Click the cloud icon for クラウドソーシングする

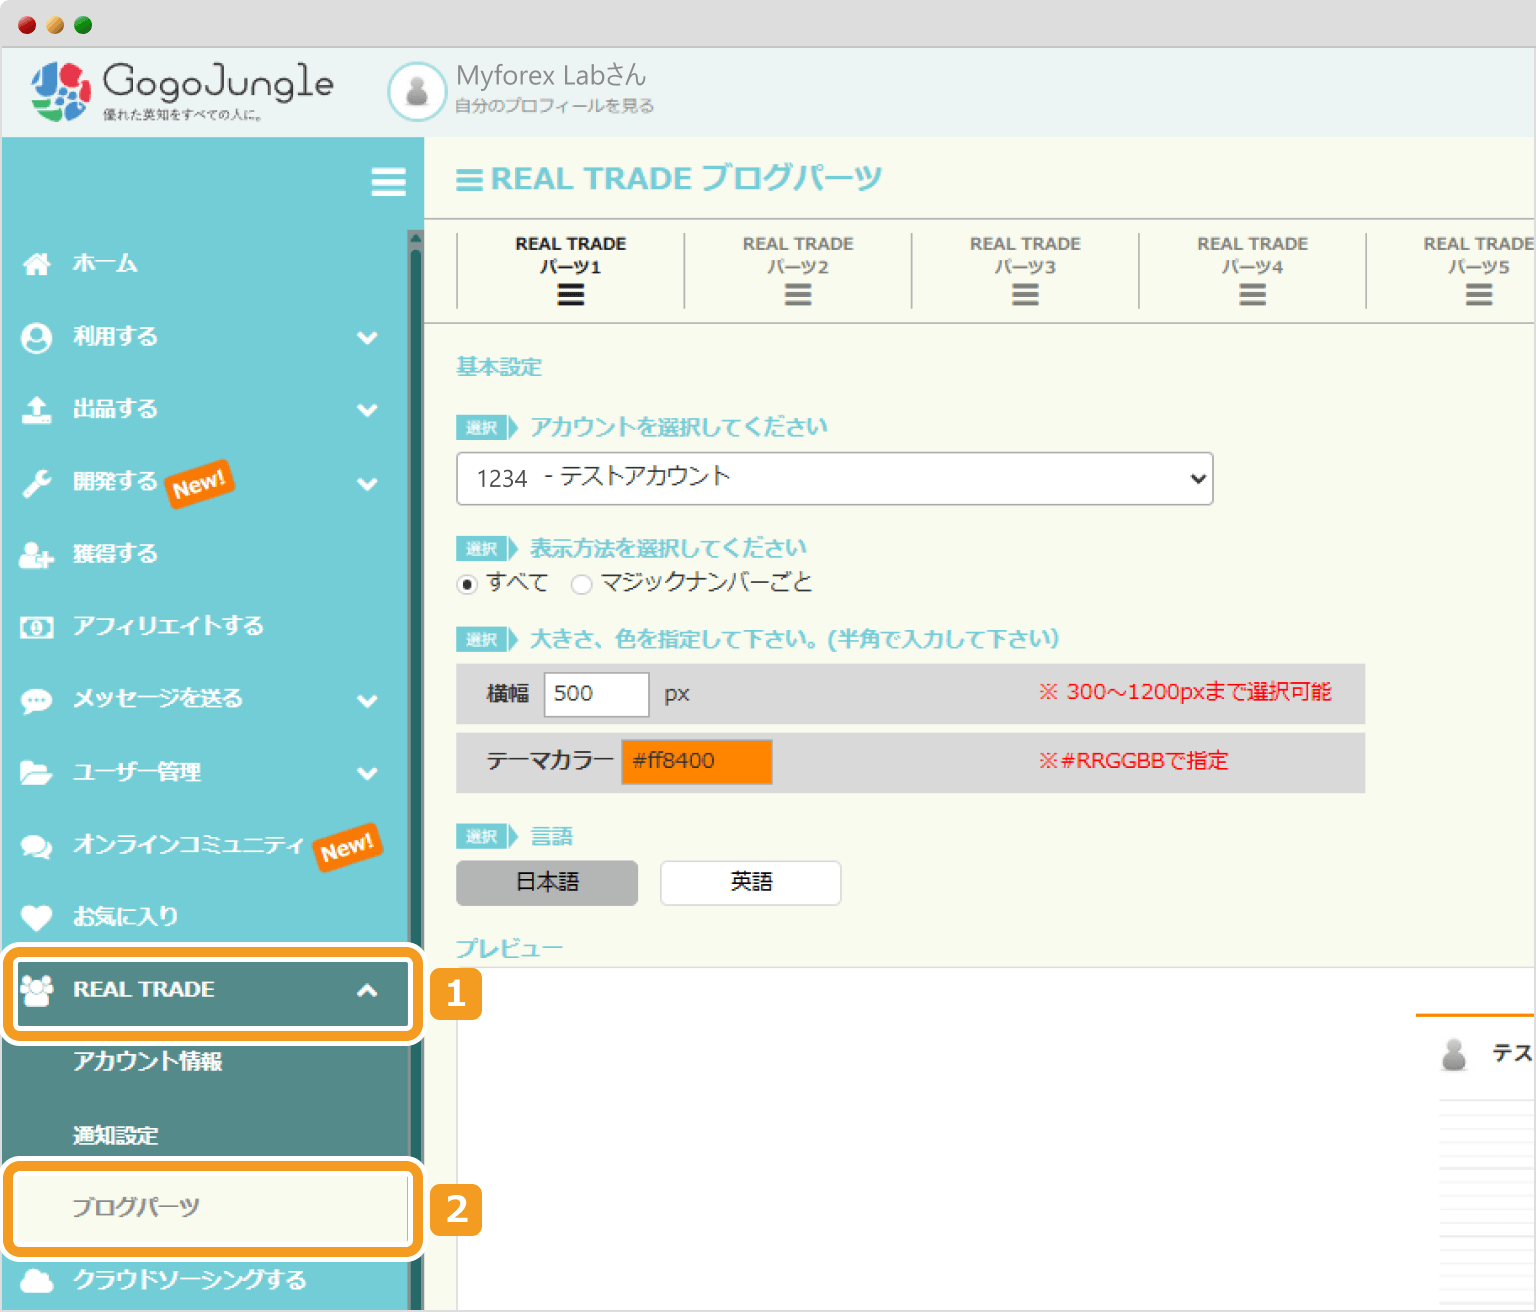click(x=37, y=1280)
